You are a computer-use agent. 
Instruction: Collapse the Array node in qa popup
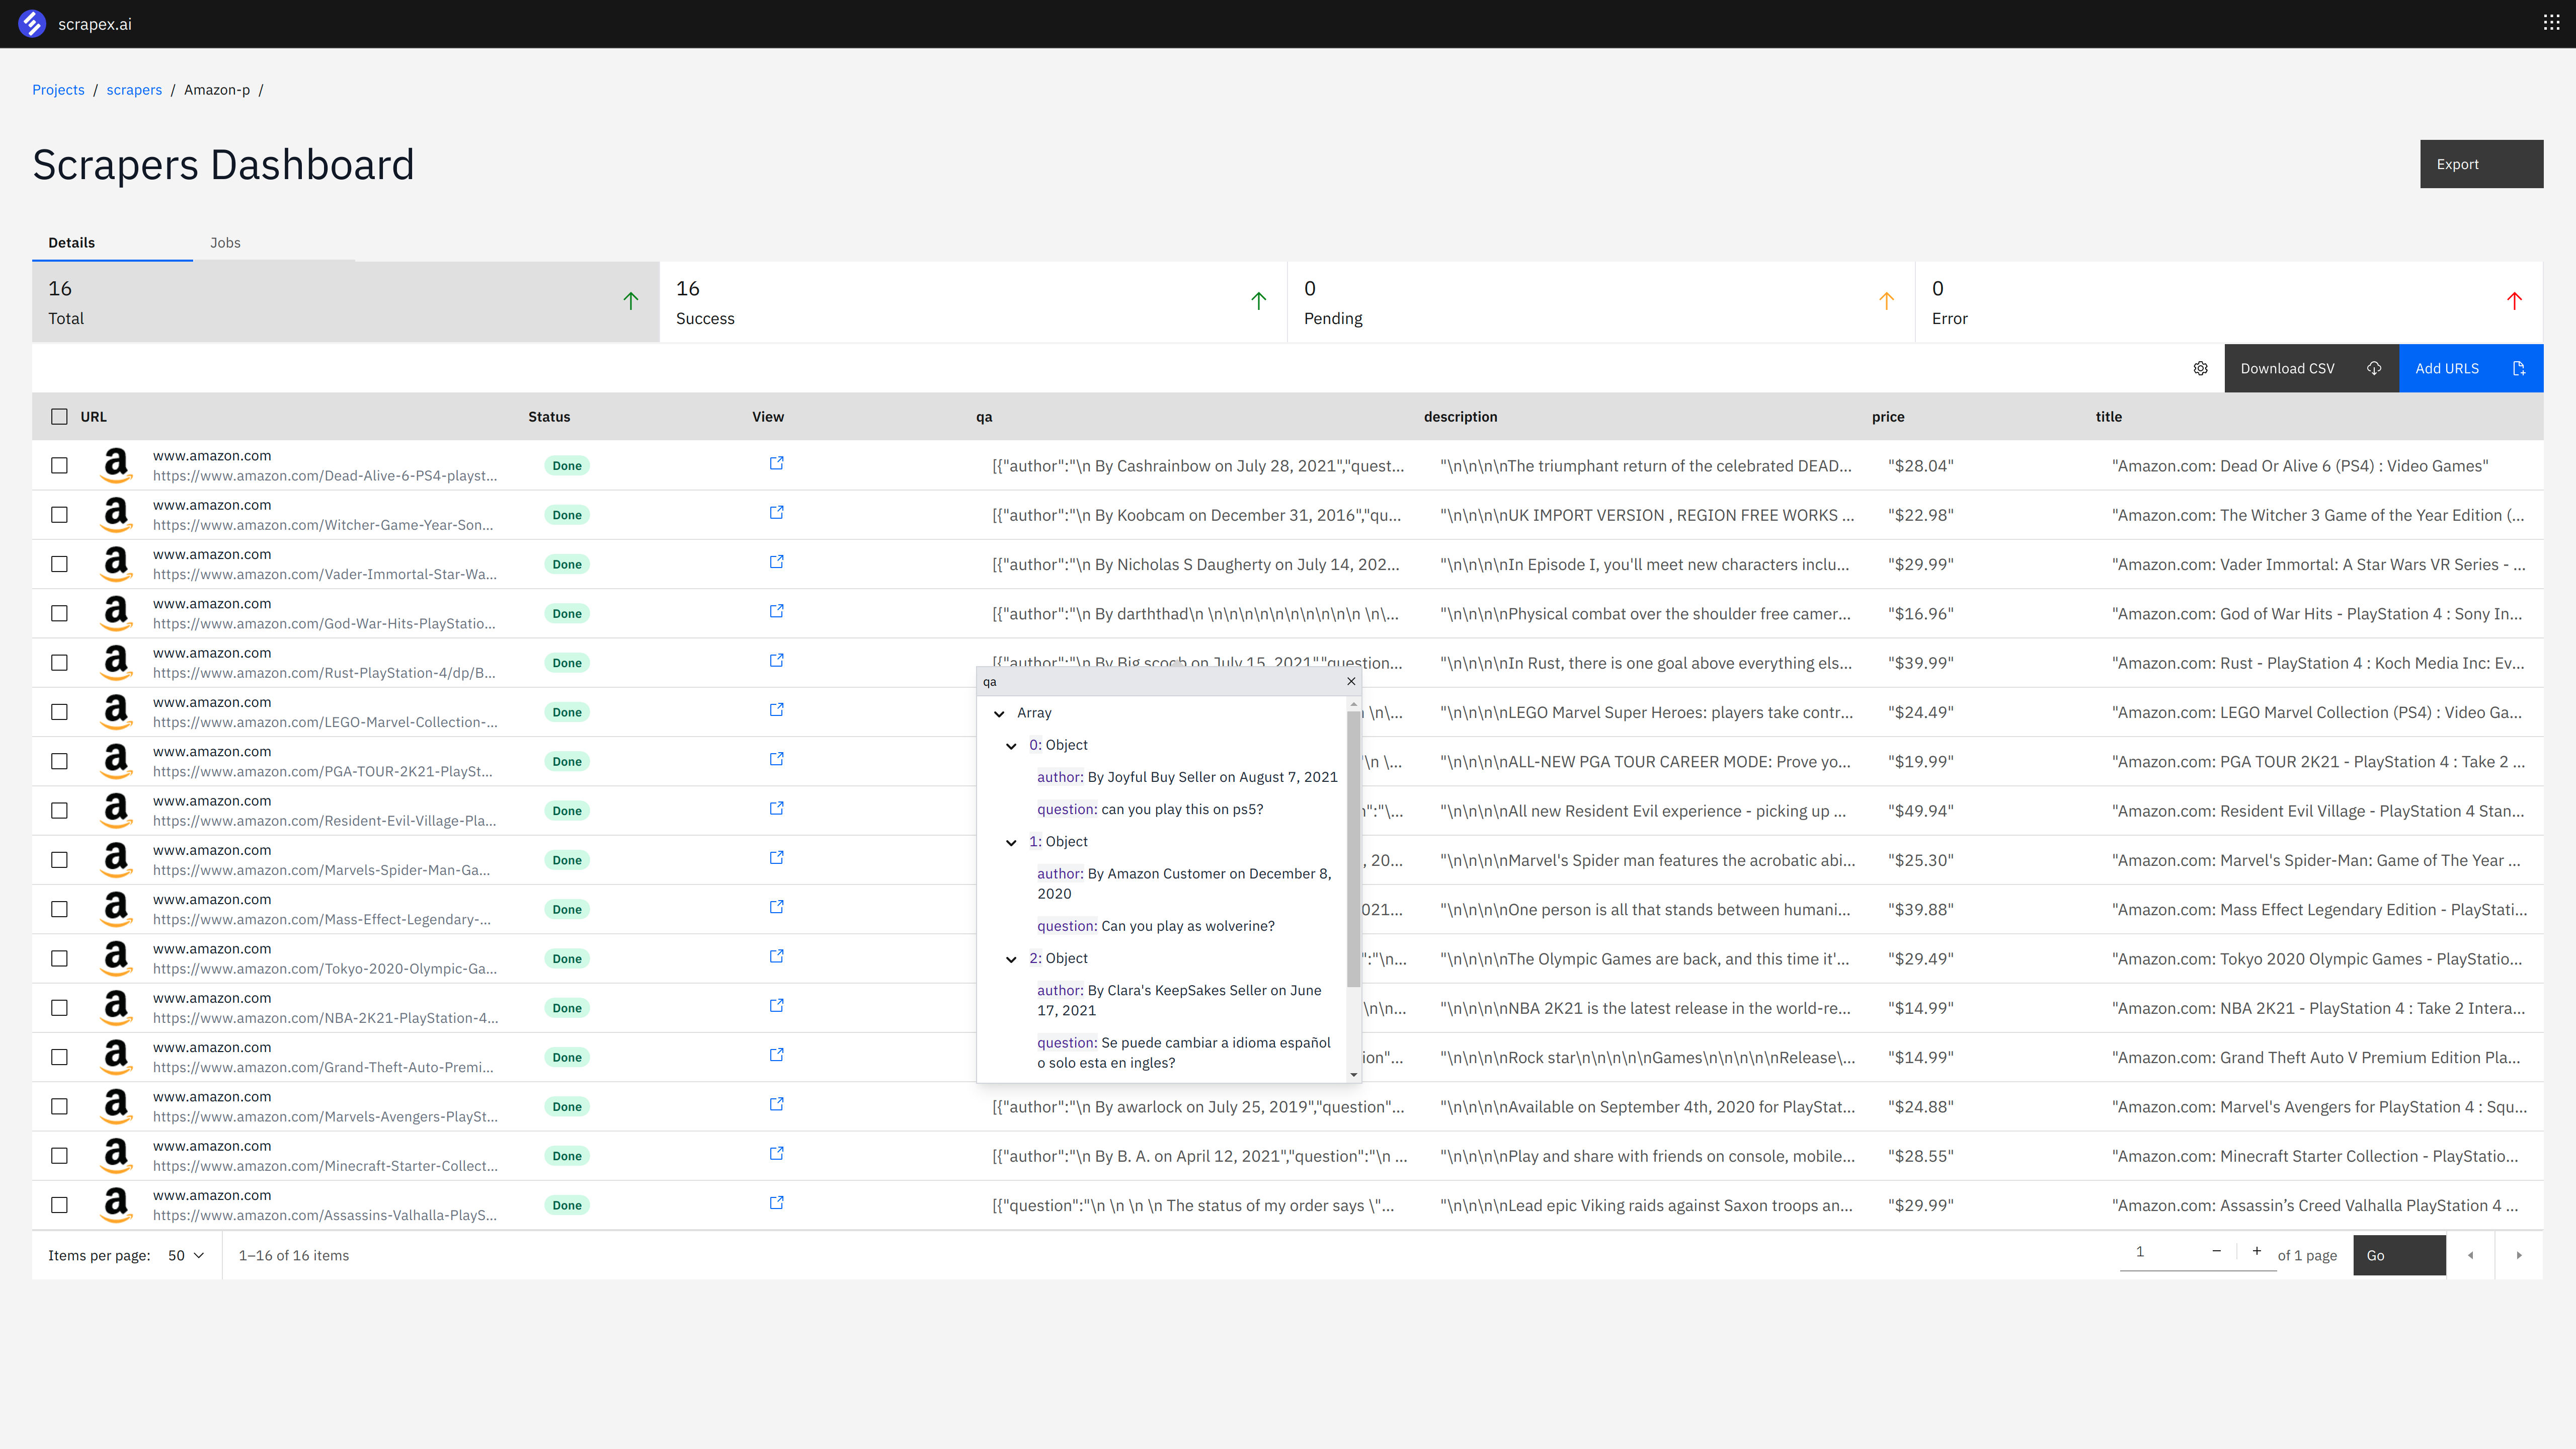[x=999, y=713]
